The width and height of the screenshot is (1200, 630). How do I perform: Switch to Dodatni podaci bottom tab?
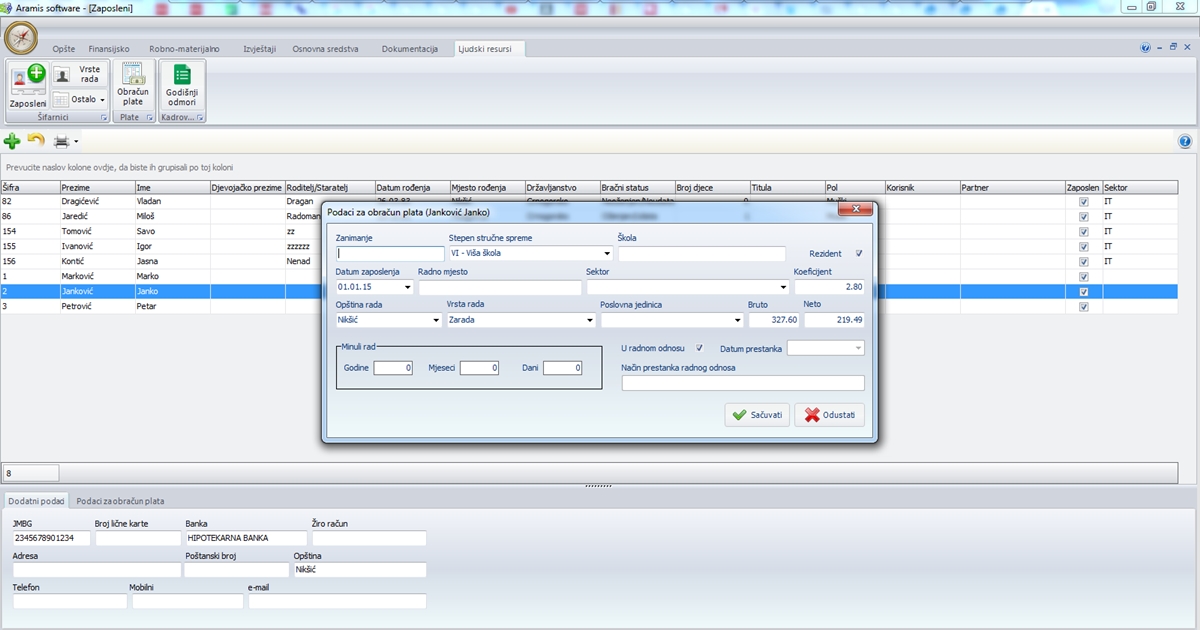[36, 500]
